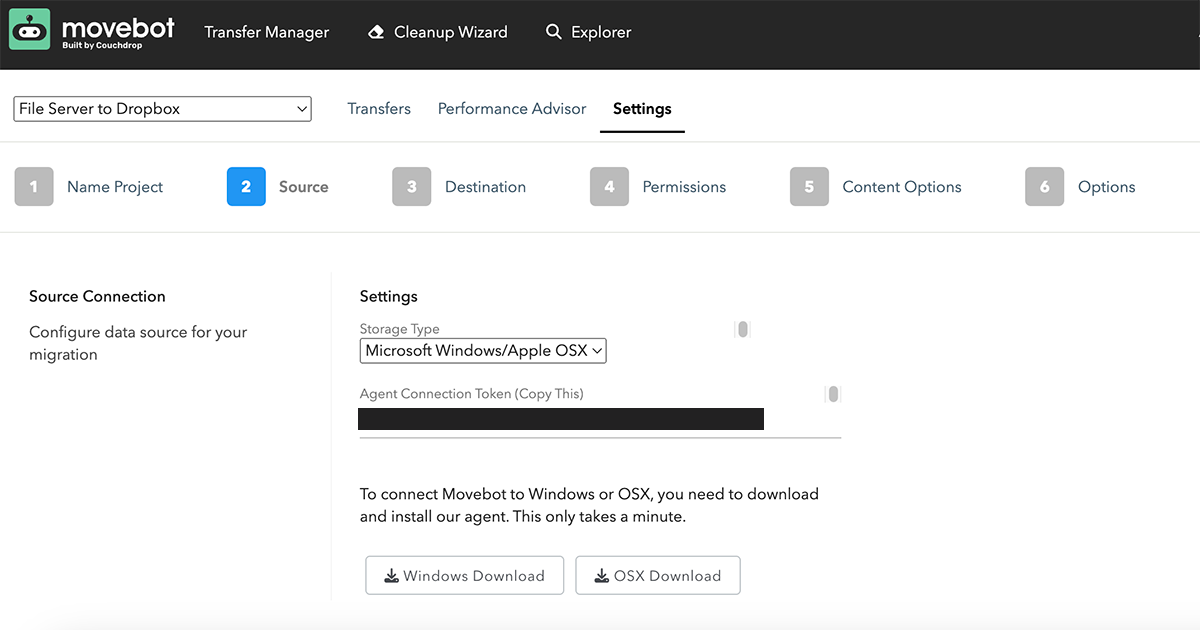Click the Explorer magnifying glass icon

[555, 31]
